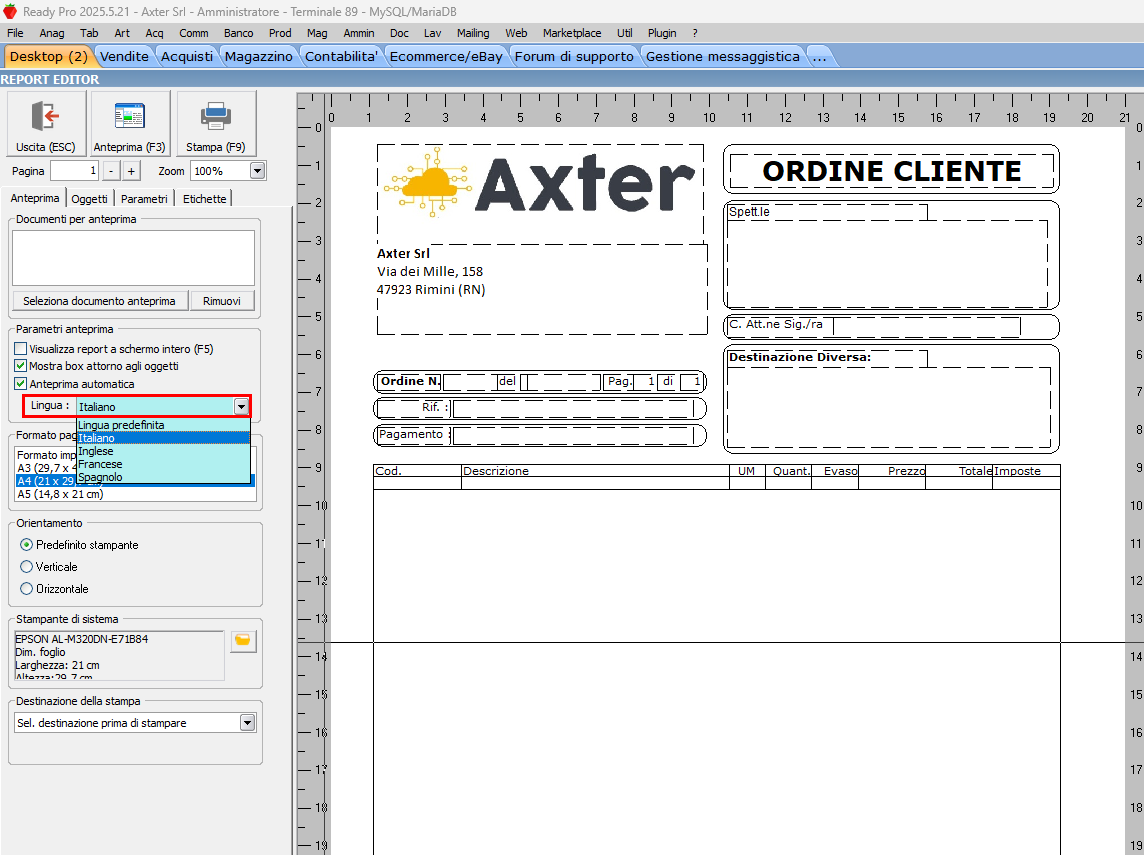Click the Axter Srl address text
Viewport: 1144px width, 855px height.
pos(403,253)
